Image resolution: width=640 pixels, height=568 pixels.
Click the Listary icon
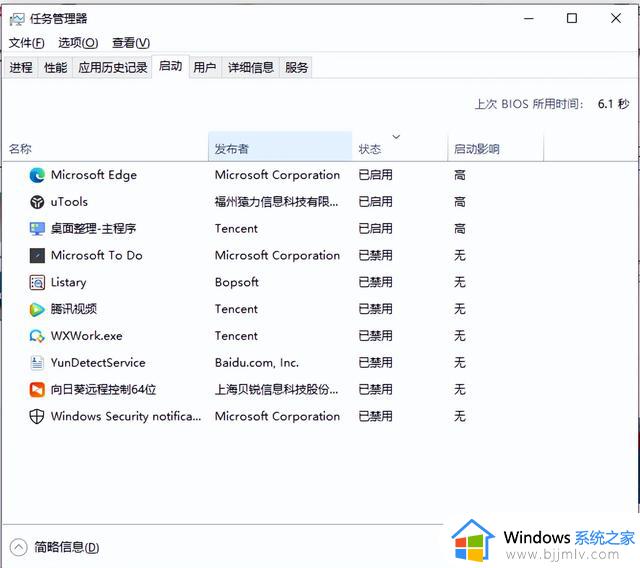click(x=37, y=282)
